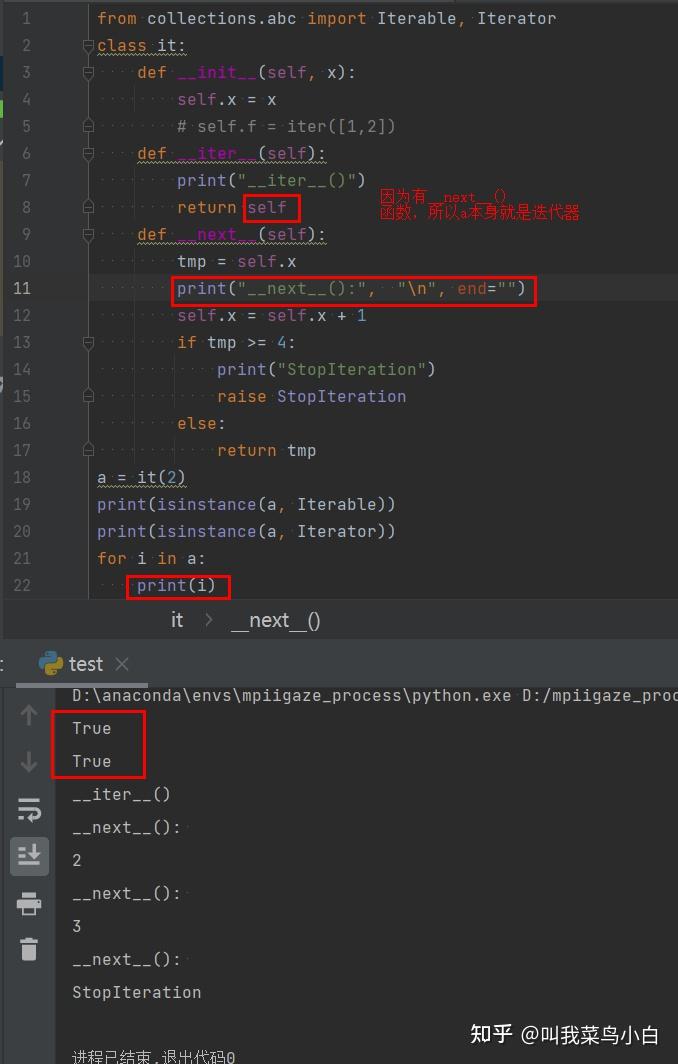The image size is (678, 1064).
Task: Click 'print("__iter__()")' code line
Action: (271, 180)
